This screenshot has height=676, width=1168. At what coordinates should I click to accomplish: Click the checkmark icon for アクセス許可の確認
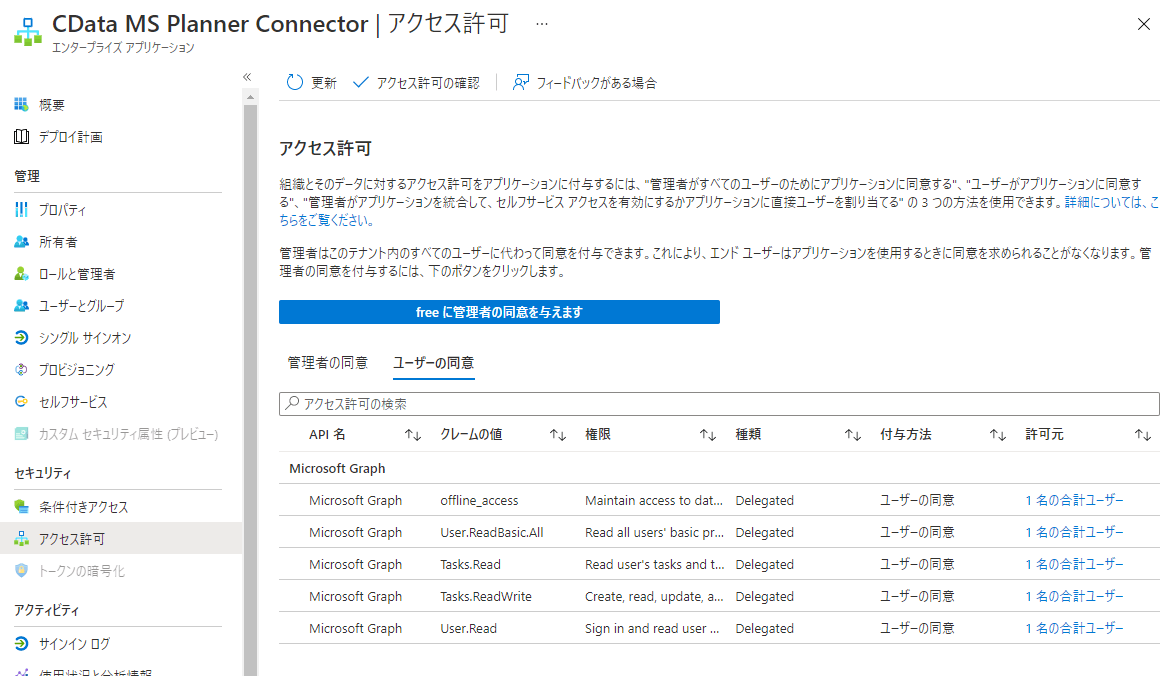[361, 83]
